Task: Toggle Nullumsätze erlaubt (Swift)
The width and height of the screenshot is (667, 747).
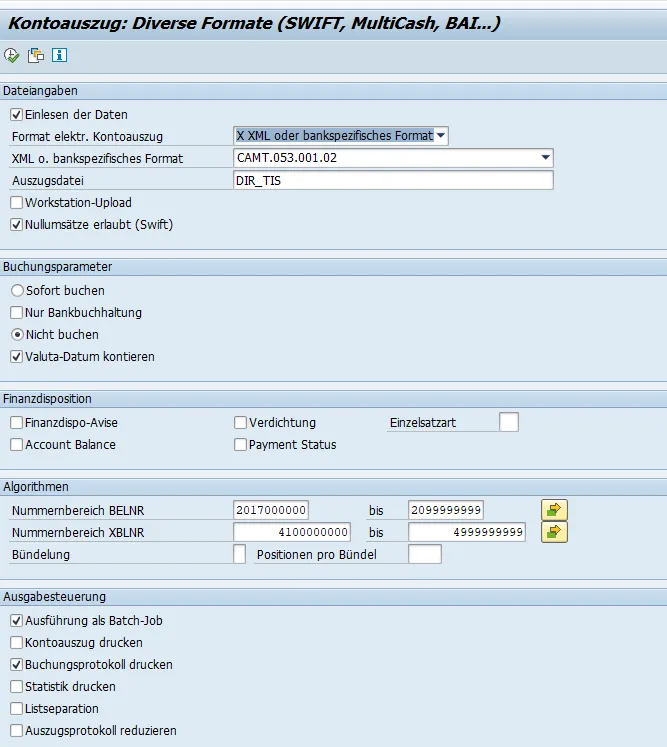Action: [x=17, y=225]
